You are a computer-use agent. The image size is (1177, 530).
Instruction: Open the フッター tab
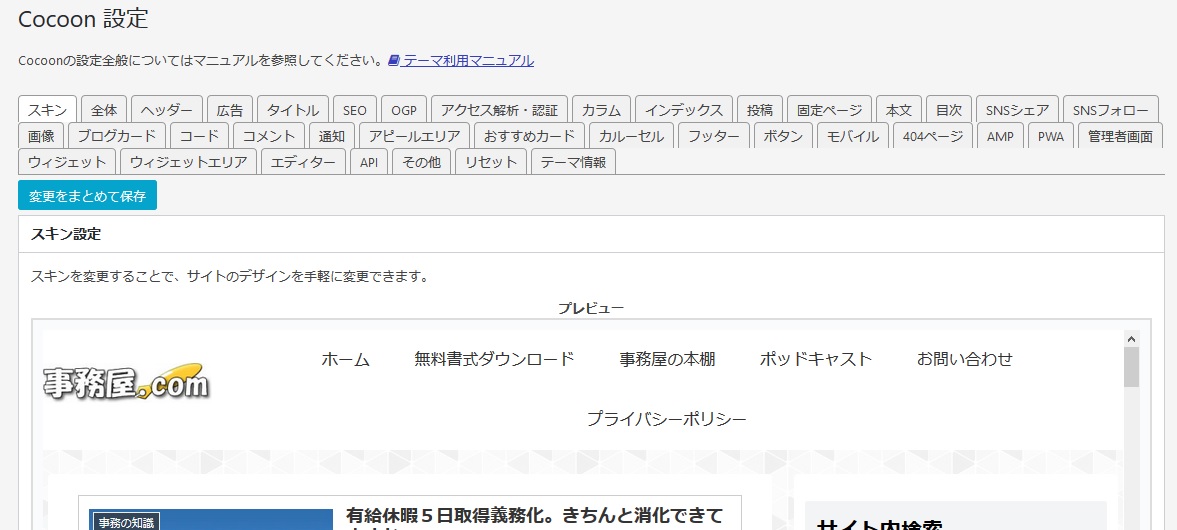[x=714, y=136]
